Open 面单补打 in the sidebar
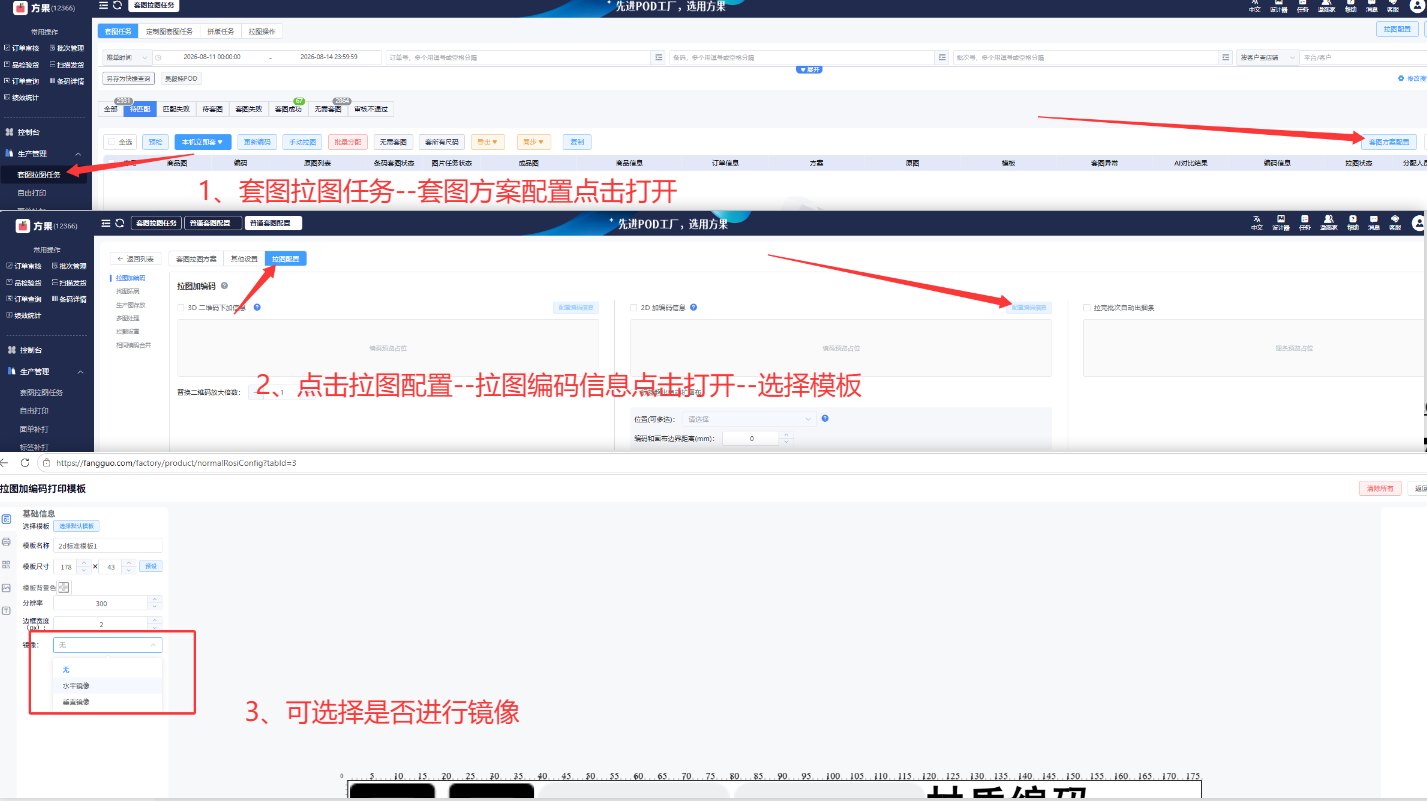 34,428
